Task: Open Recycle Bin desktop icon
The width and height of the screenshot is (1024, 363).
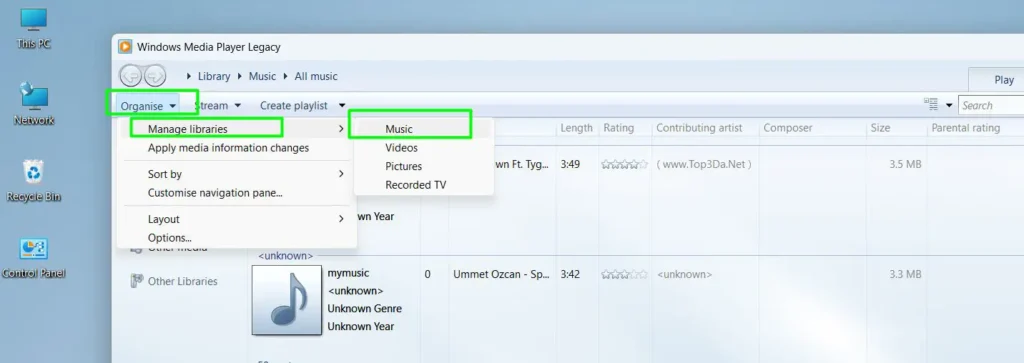Action: click(x=33, y=182)
